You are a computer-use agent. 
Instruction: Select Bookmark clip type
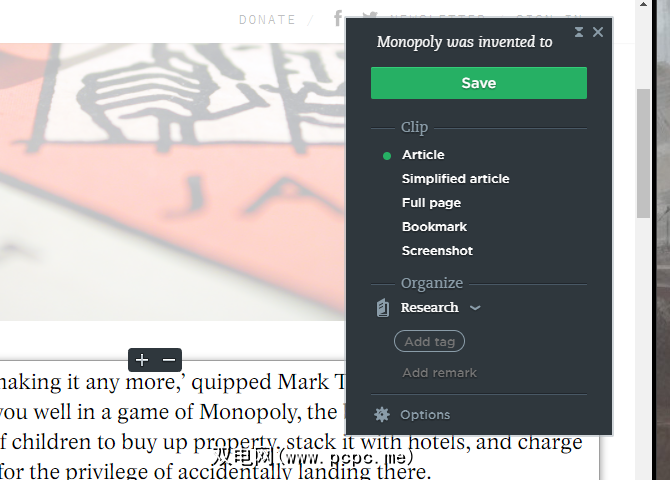pos(434,227)
